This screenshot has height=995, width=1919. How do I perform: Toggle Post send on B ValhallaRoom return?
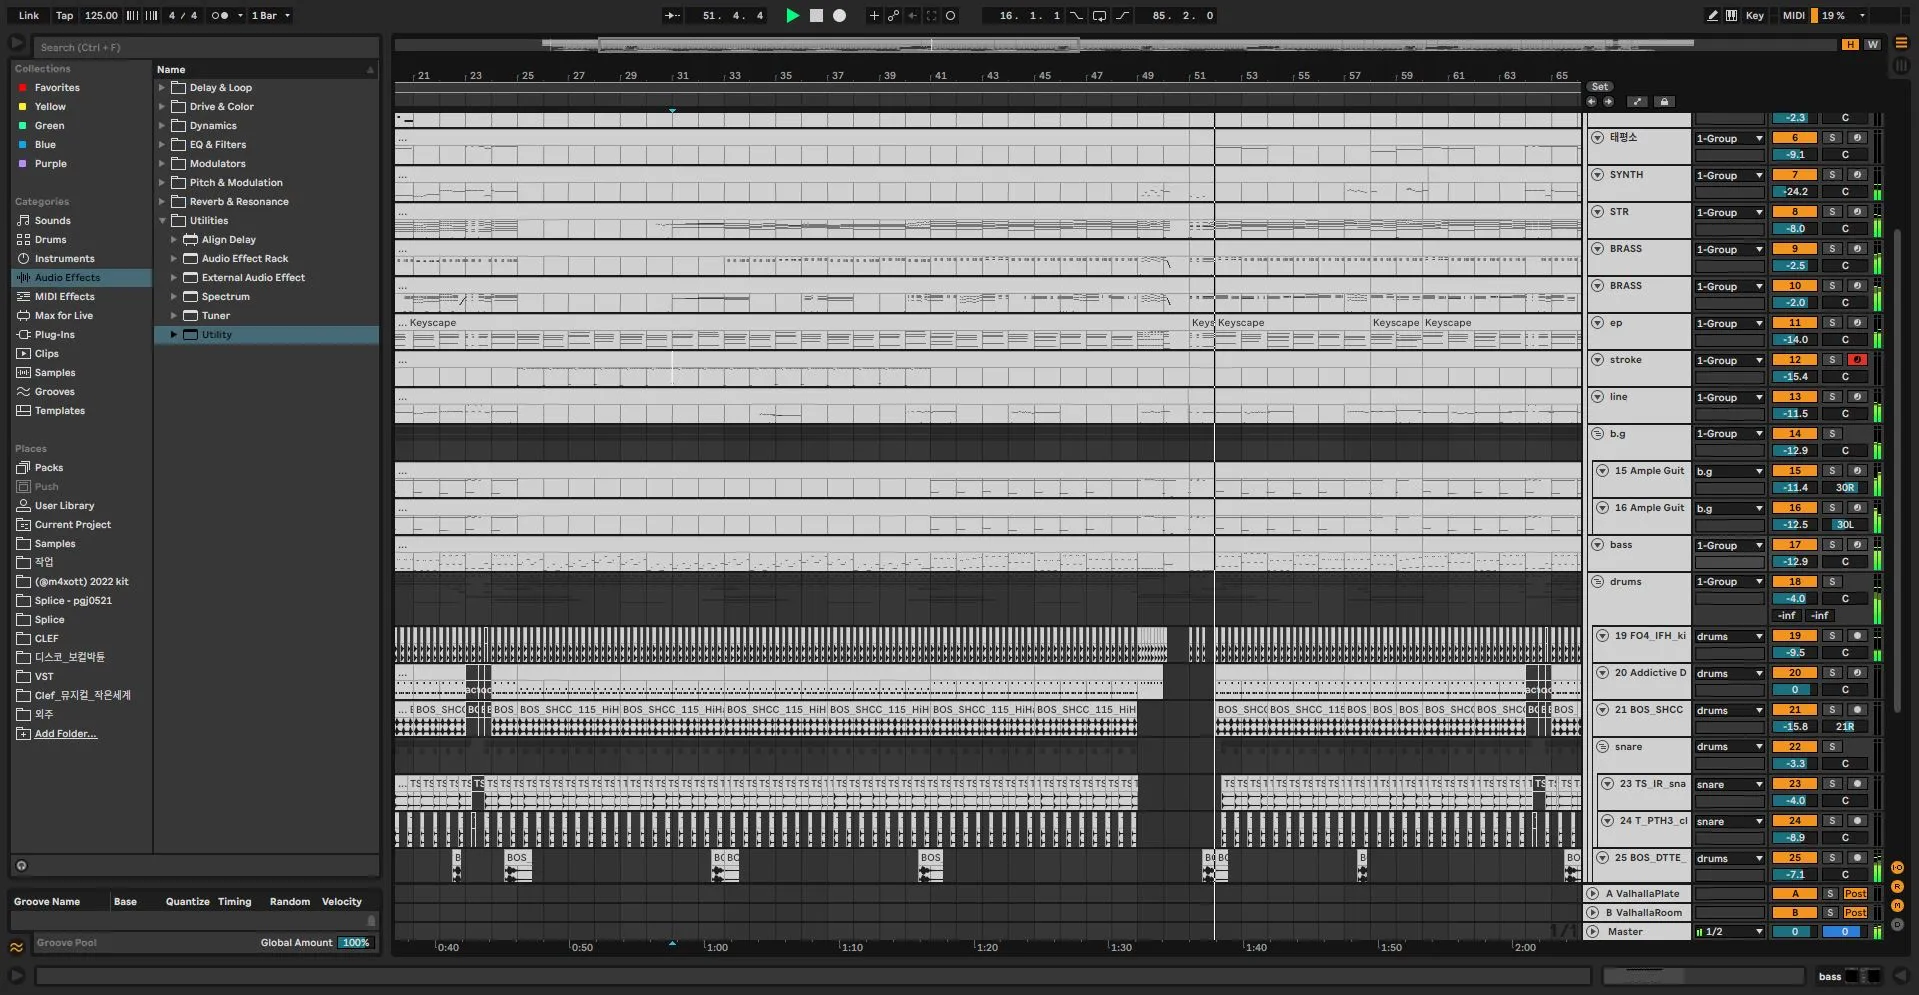pyautogui.click(x=1856, y=913)
